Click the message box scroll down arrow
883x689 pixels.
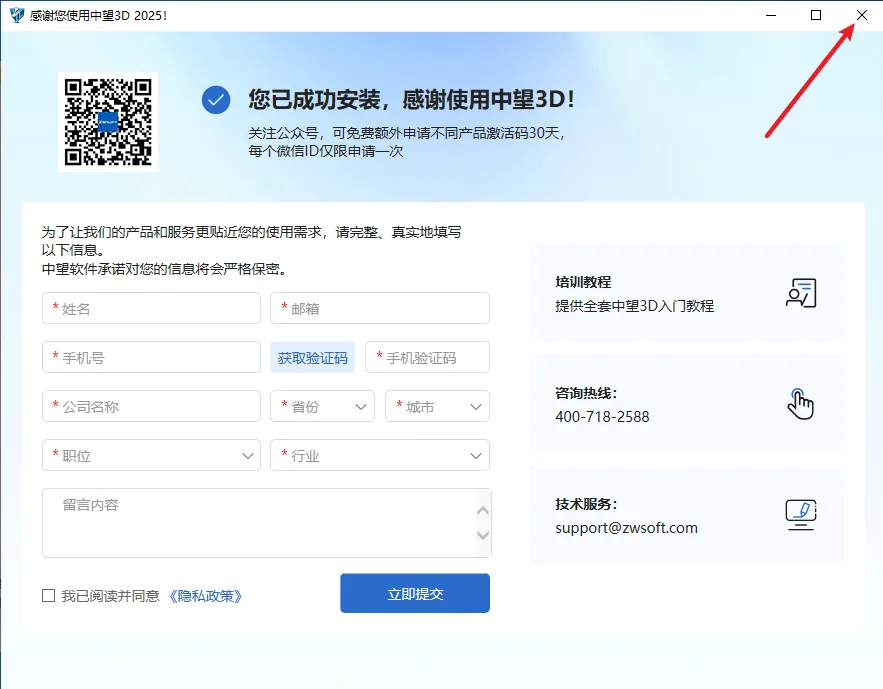(x=483, y=535)
